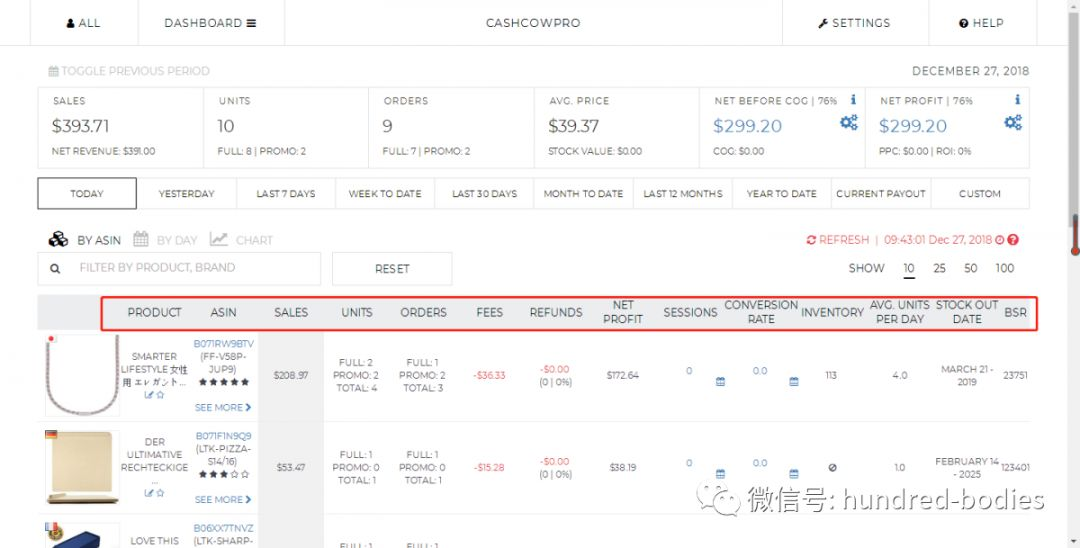Viewport: 1080px width, 548px height.
Task: Select the YESTERDAY period tab
Action: point(187,193)
